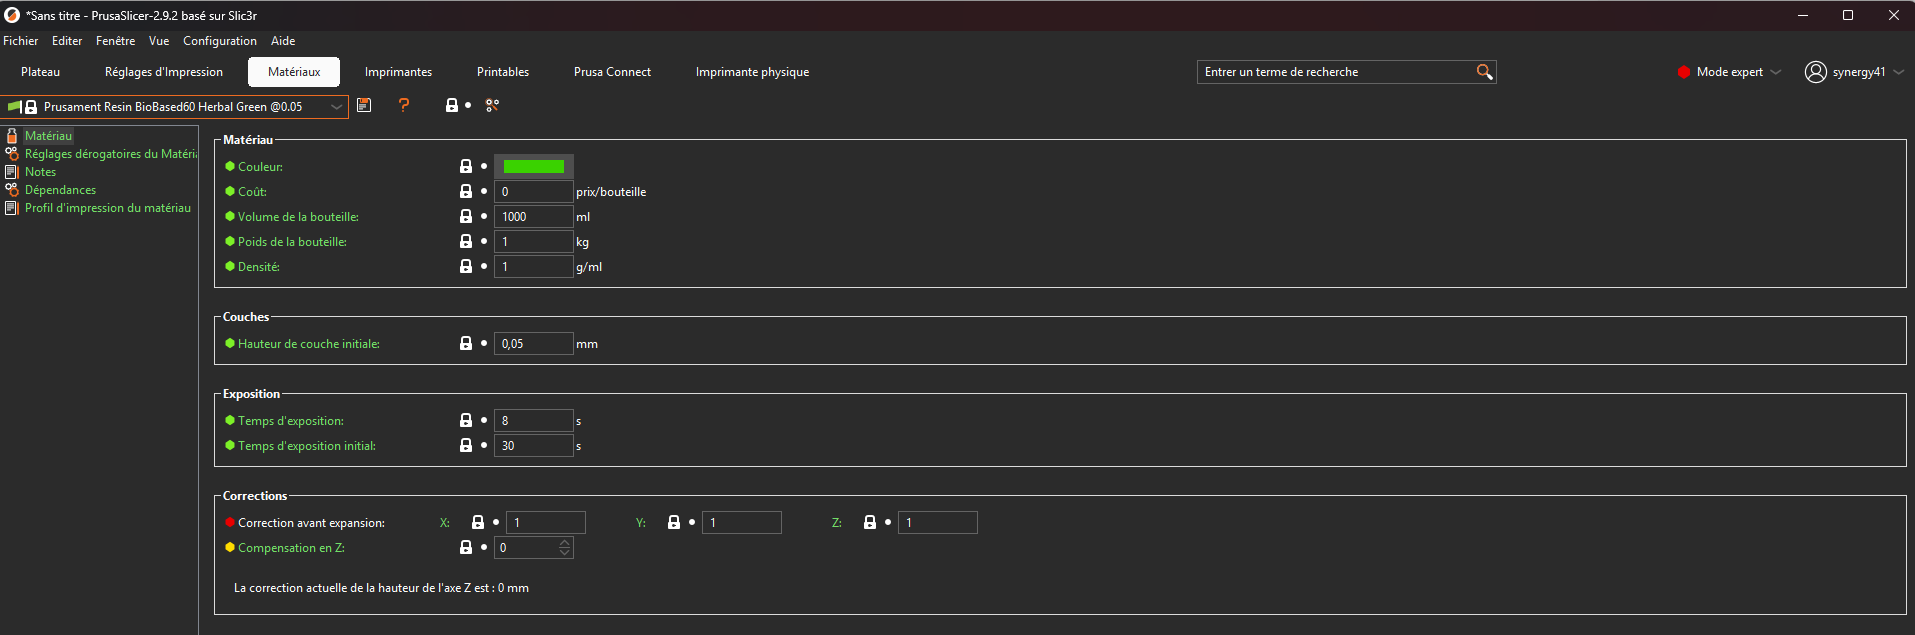Click the lock icon beside Temps d'exposition initial
The image size is (1915, 635).
click(x=466, y=445)
